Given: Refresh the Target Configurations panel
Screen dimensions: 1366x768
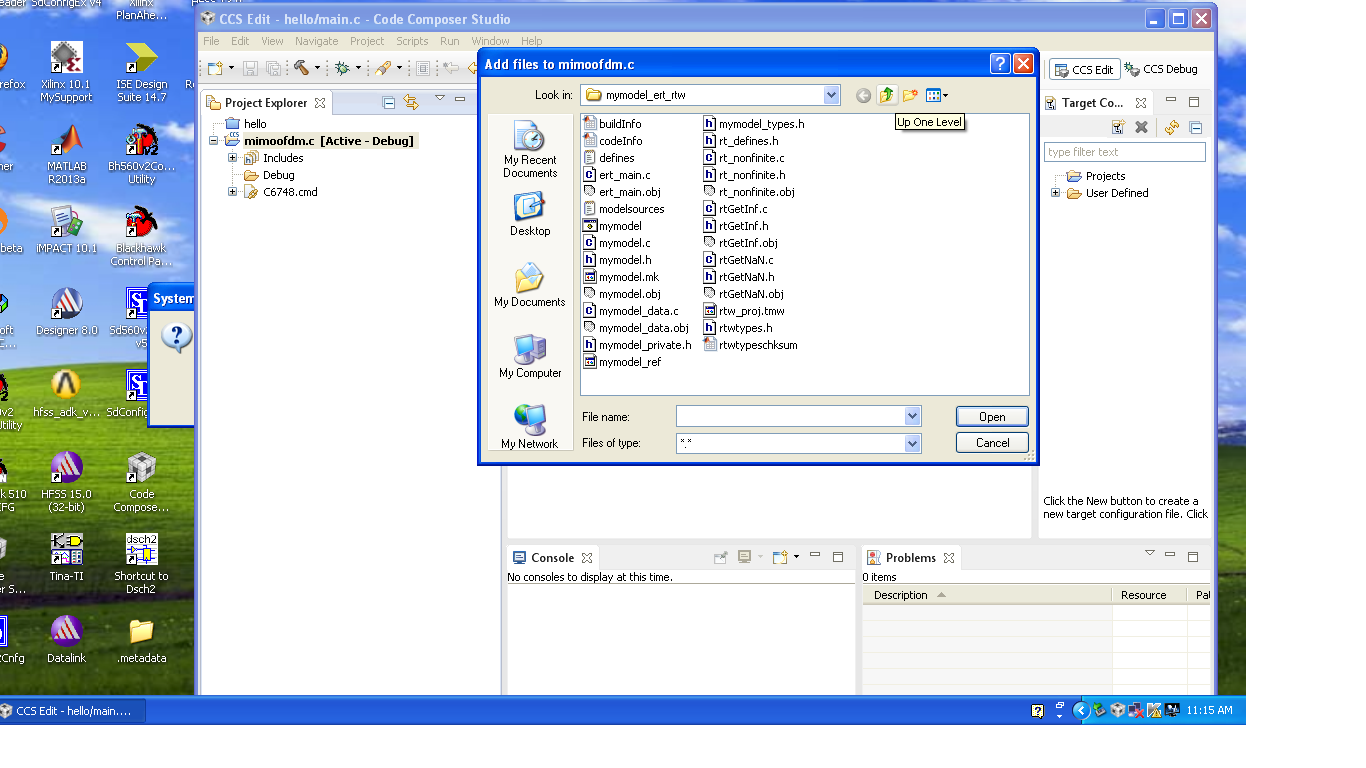Looking at the screenshot, I should pyautogui.click(x=1172, y=127).
